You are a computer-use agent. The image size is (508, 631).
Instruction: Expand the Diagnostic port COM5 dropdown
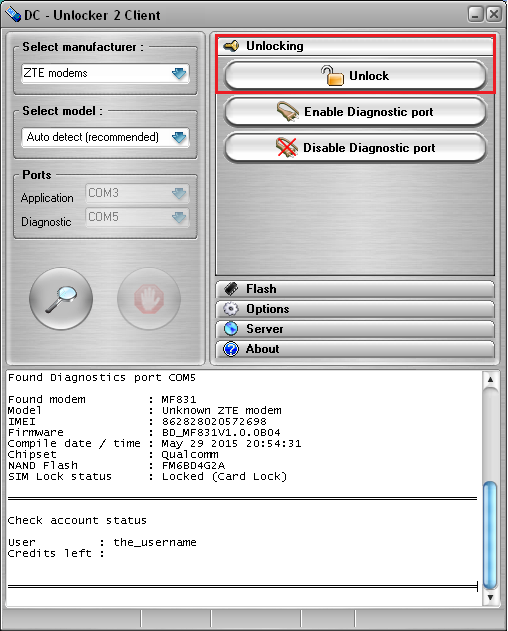[137, 217]
